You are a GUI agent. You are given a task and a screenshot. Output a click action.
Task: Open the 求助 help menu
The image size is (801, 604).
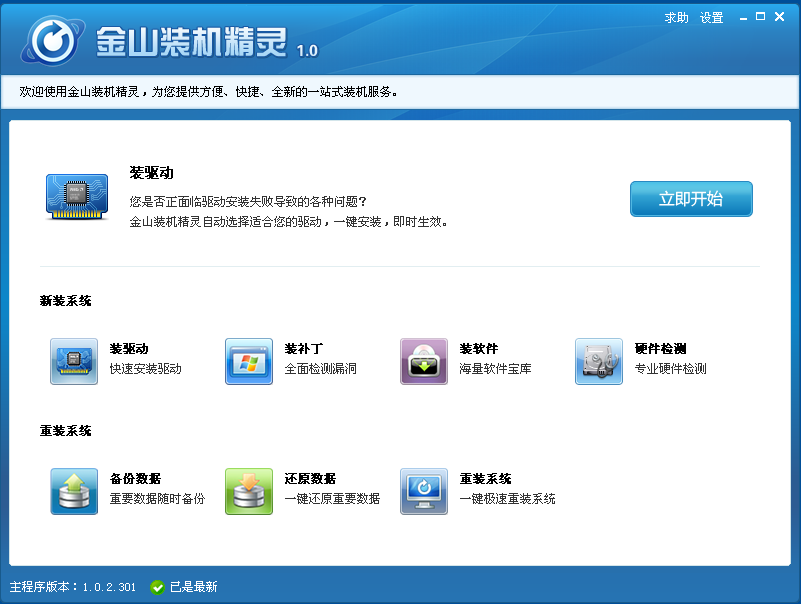676,18
